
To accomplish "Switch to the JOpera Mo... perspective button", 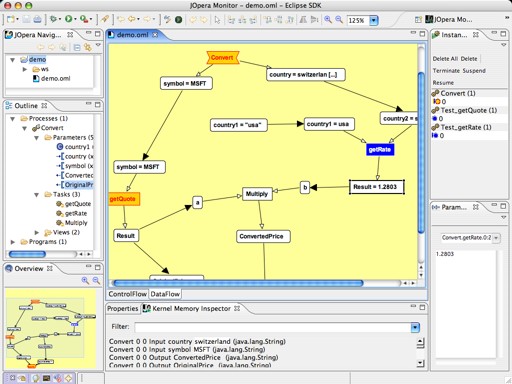I will pyautogui.click(x=449, y=20).
